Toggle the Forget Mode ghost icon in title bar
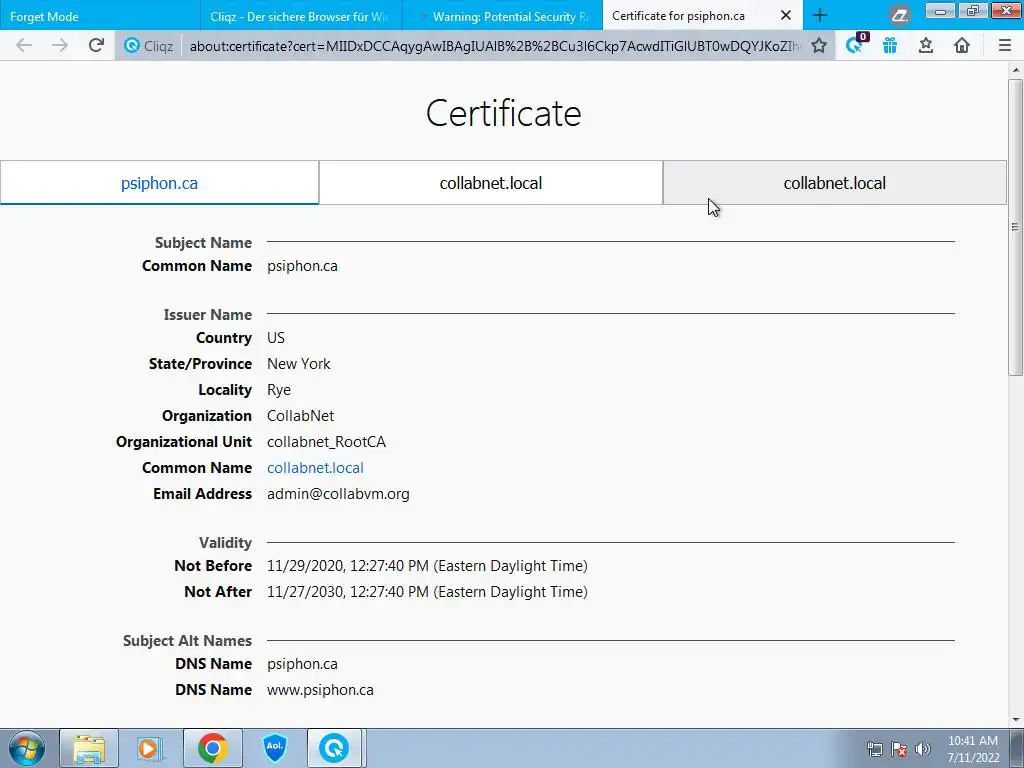Screen dimensions: 1024x768 [900, 16]
